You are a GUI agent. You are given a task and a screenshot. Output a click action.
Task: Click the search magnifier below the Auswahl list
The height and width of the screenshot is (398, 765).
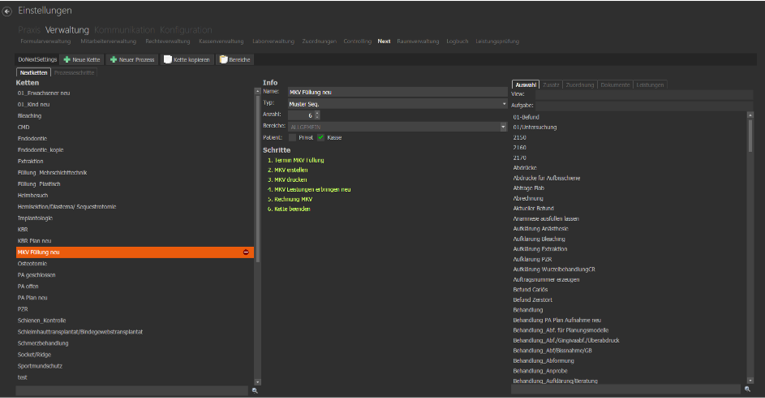point(747,389)
